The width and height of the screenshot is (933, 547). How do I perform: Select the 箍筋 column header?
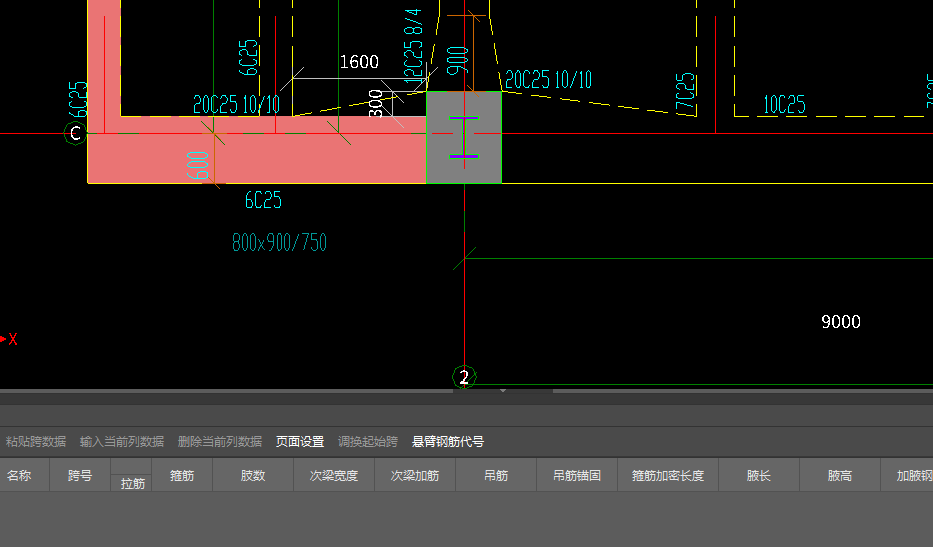[x=182, y=475]
